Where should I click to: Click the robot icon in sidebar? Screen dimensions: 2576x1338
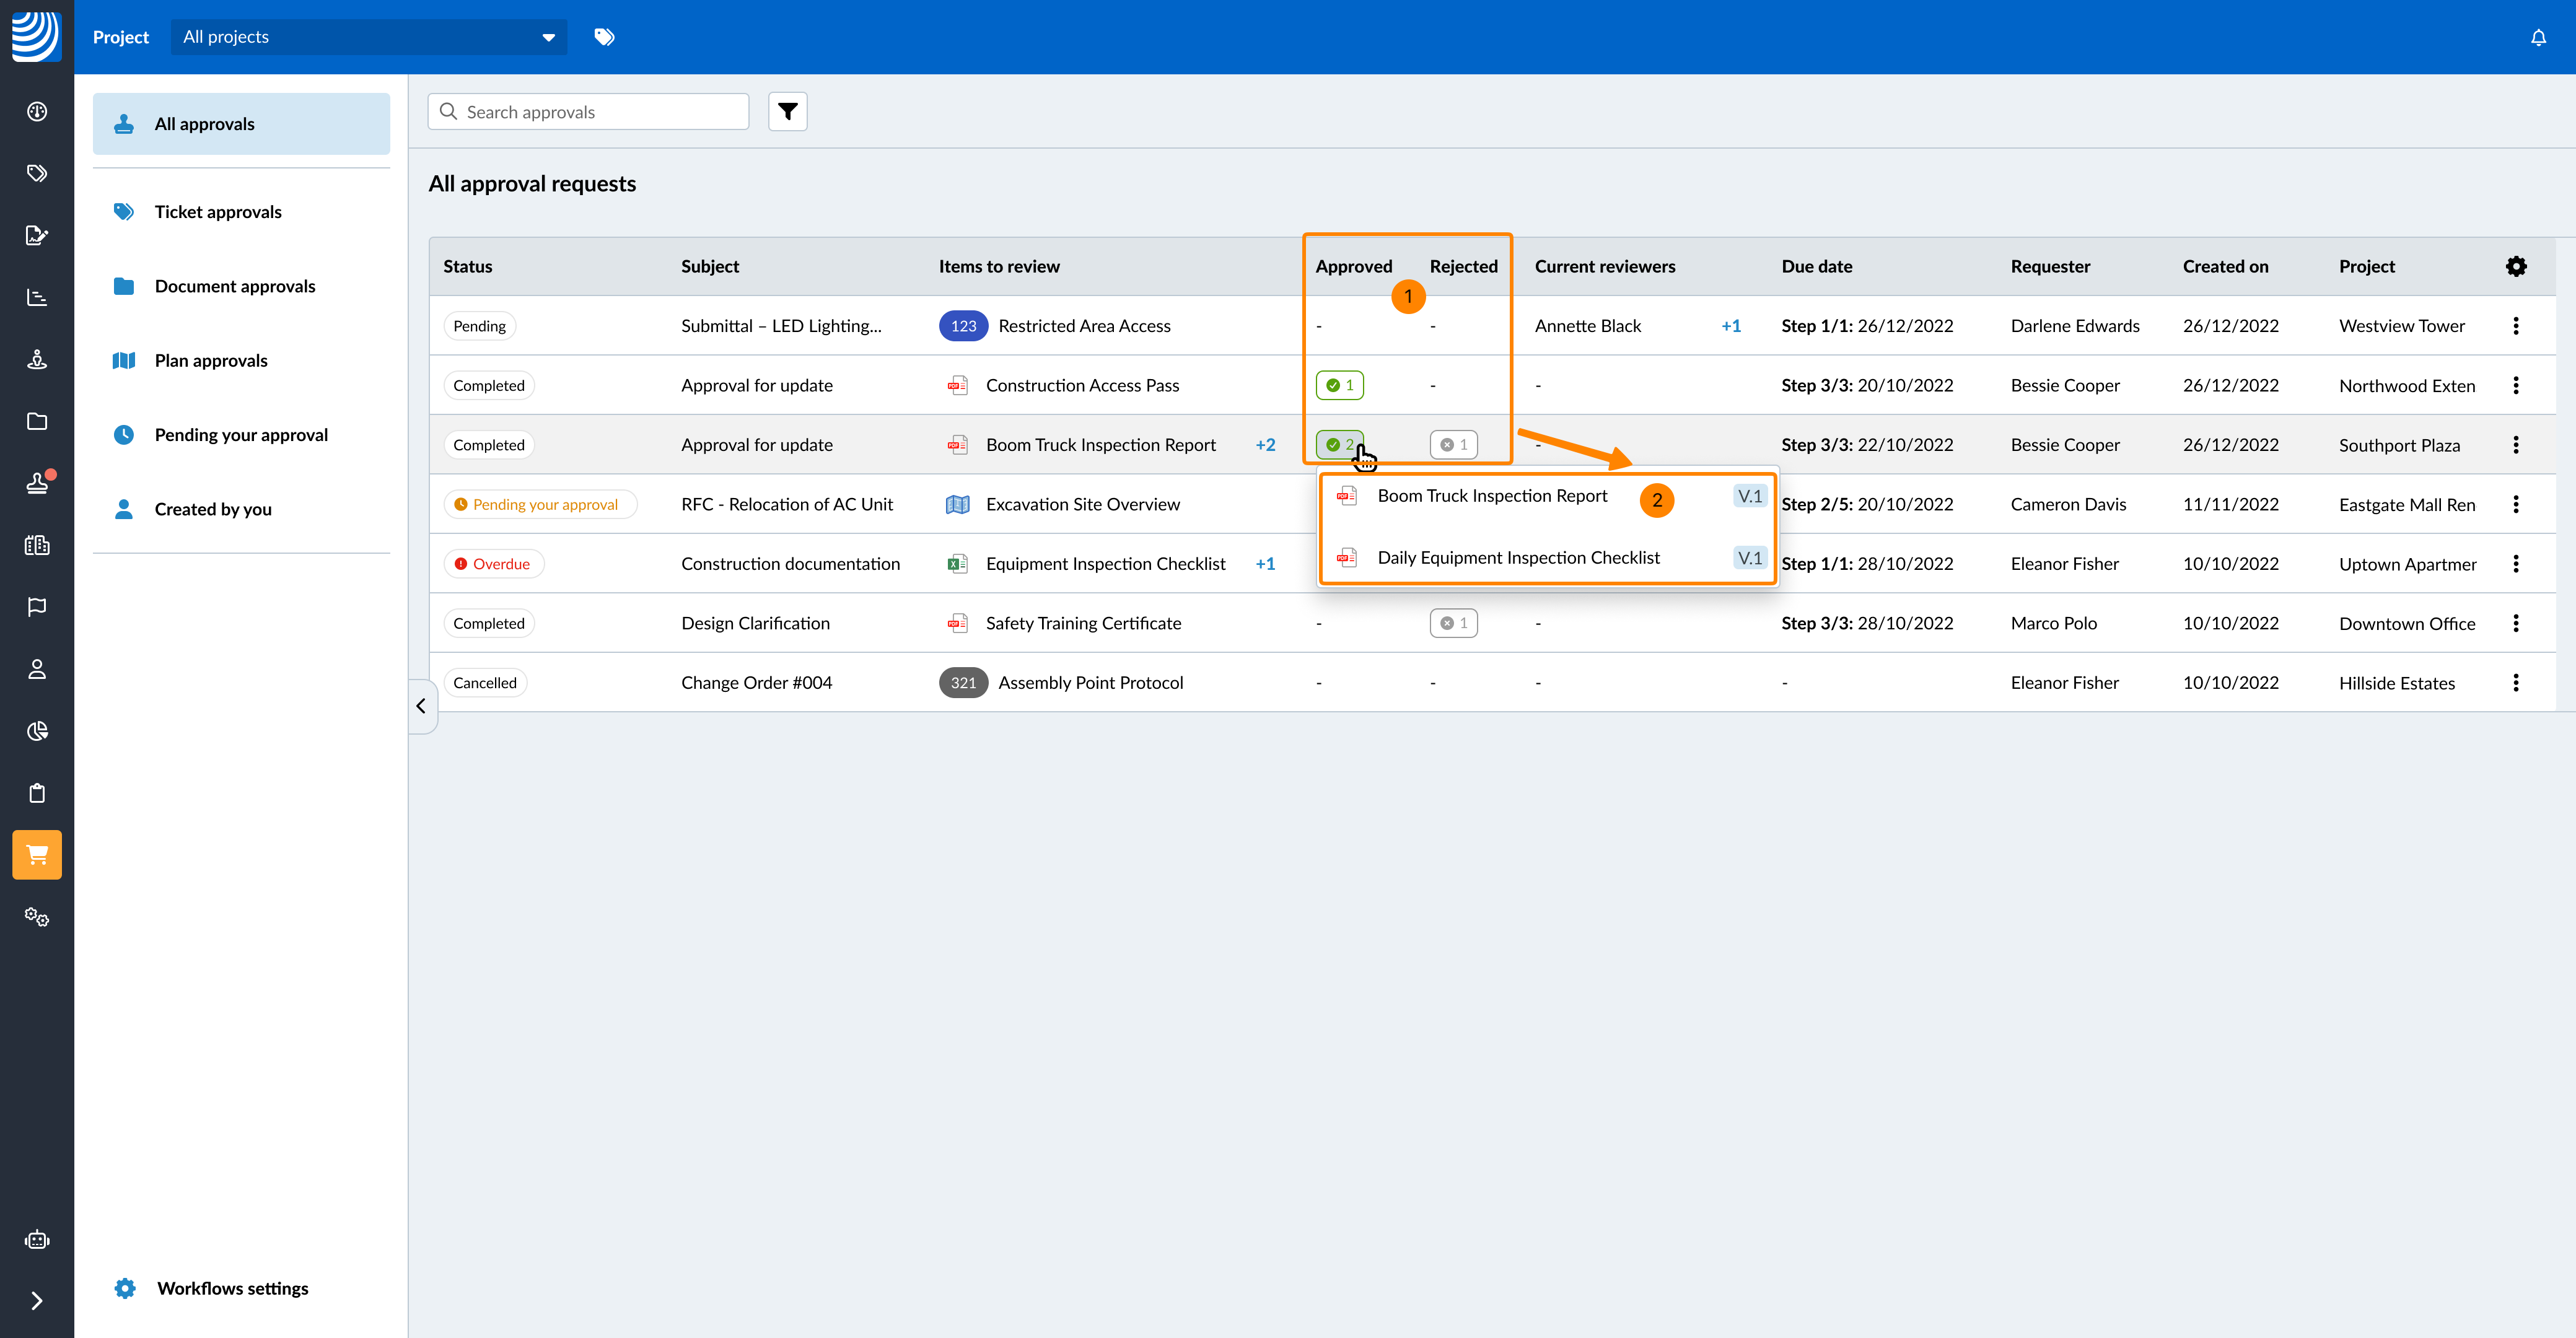(x=37, y=1240)
